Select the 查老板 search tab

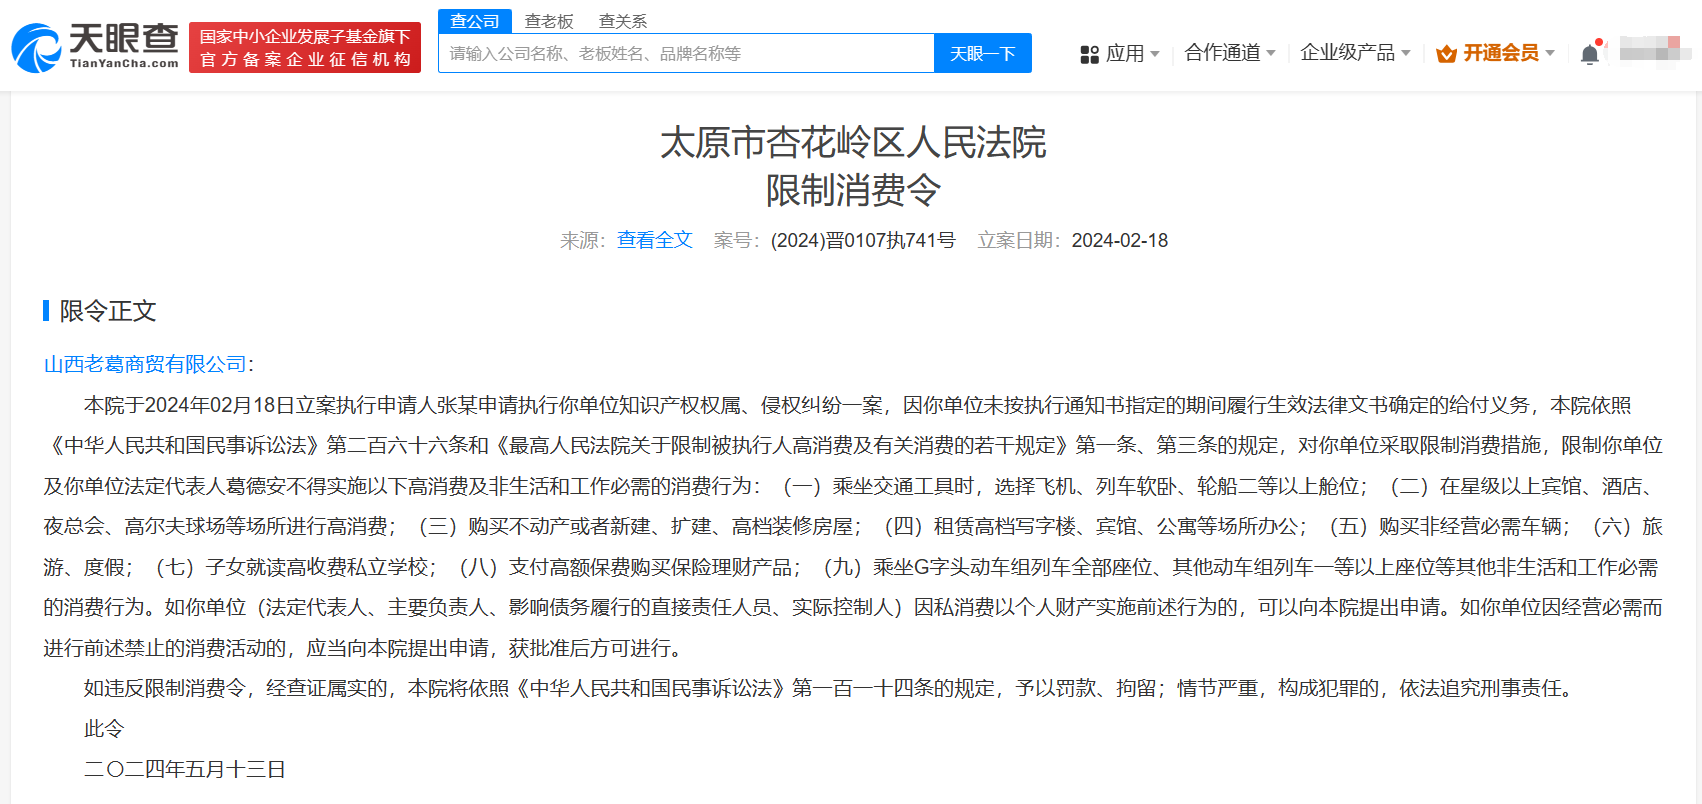(549, 21)
